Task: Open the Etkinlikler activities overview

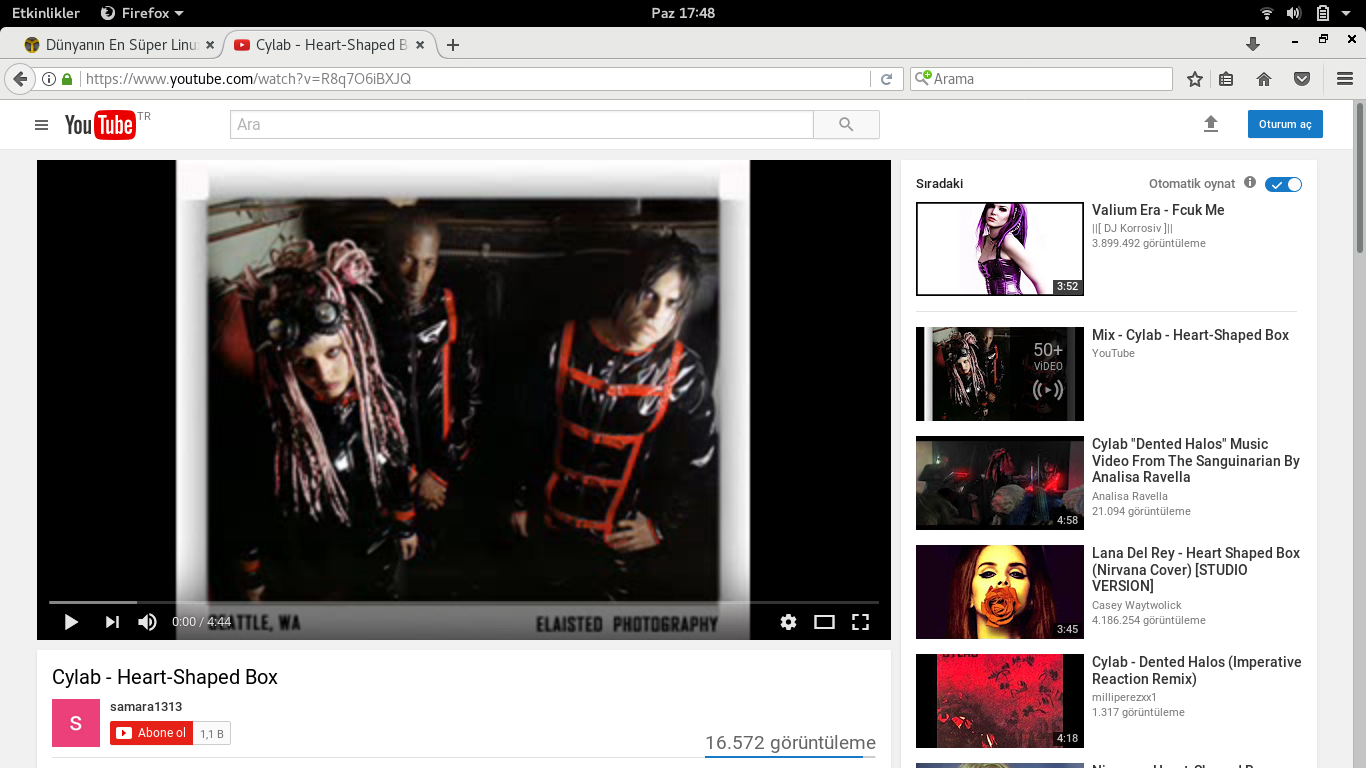Action: coord(46,13)
